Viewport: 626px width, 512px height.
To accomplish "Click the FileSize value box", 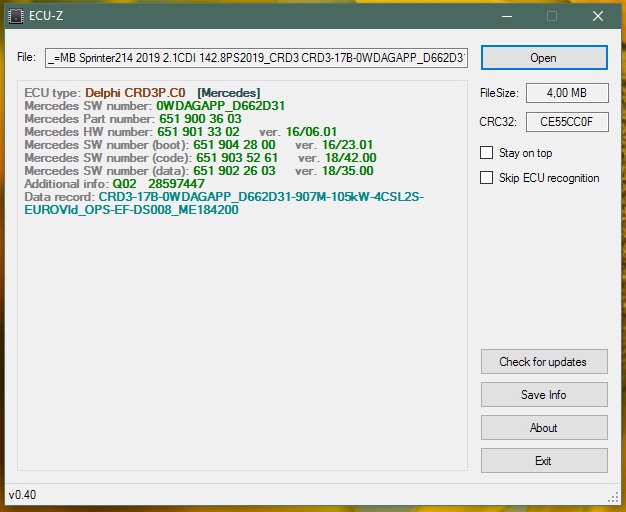I will pos(567,93).
